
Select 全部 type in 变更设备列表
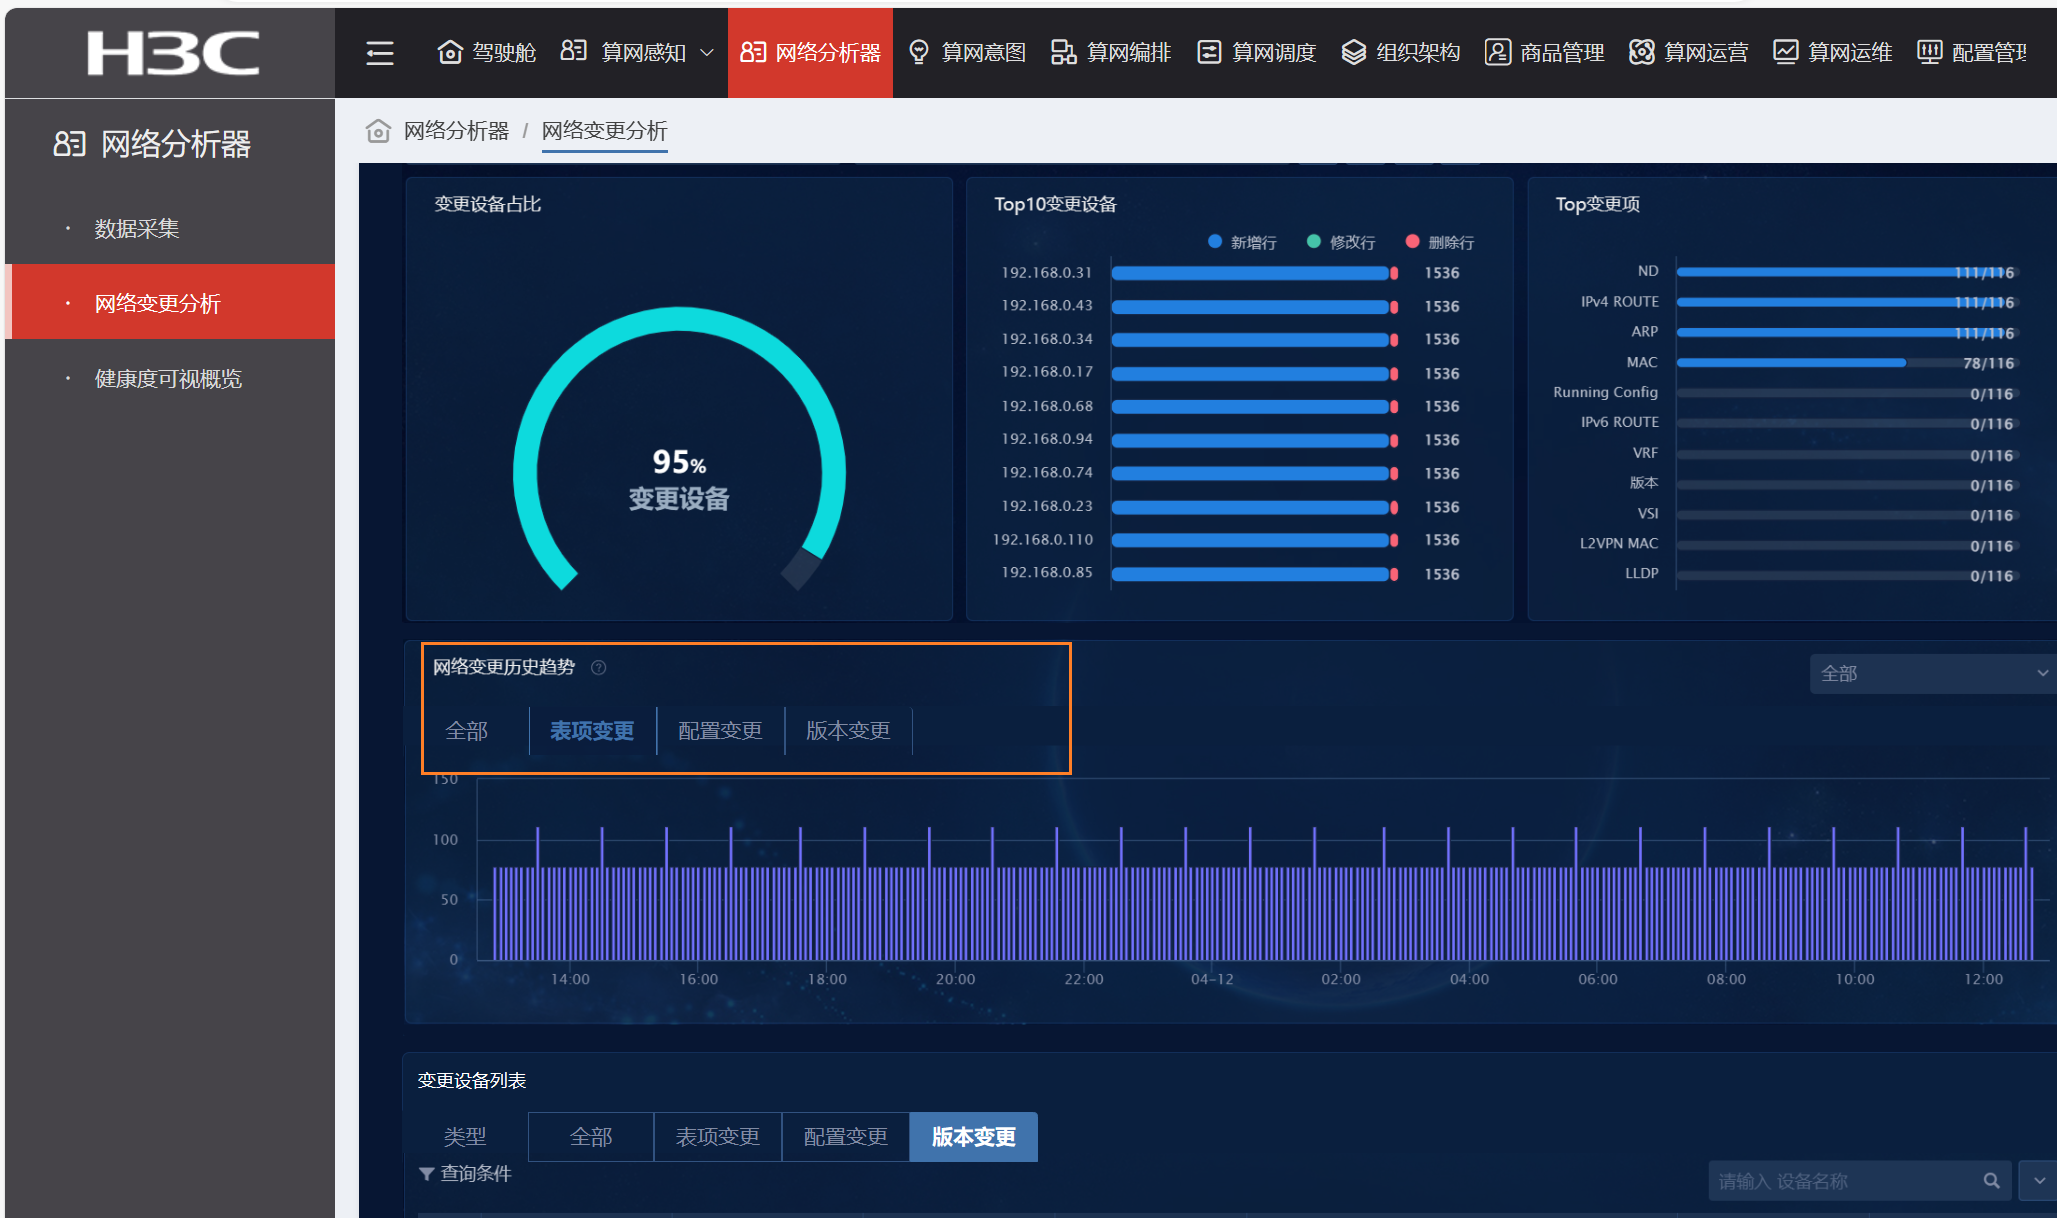point(591,1137)
